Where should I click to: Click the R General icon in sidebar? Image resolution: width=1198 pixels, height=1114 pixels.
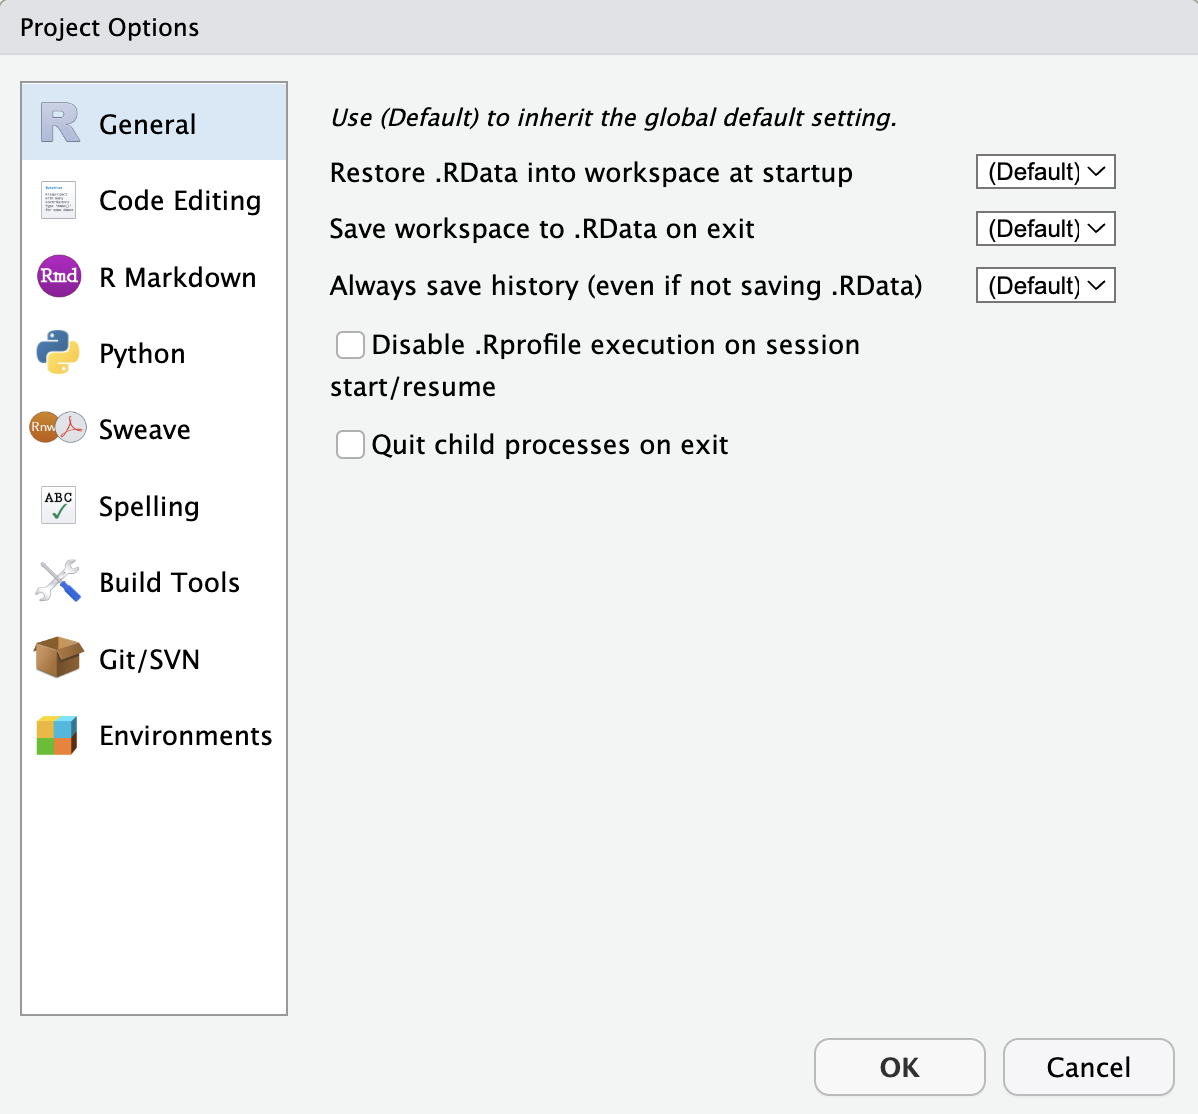tap(57, 122)
